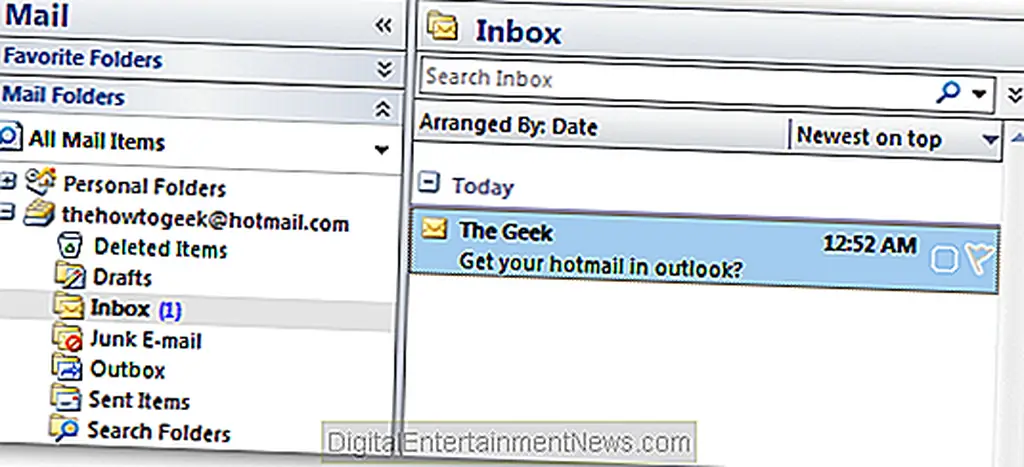Collapse the thehowtogeek@hotmail.com account tree
The width and height of the screenshot is (1024, 467).
pos(8,212)
